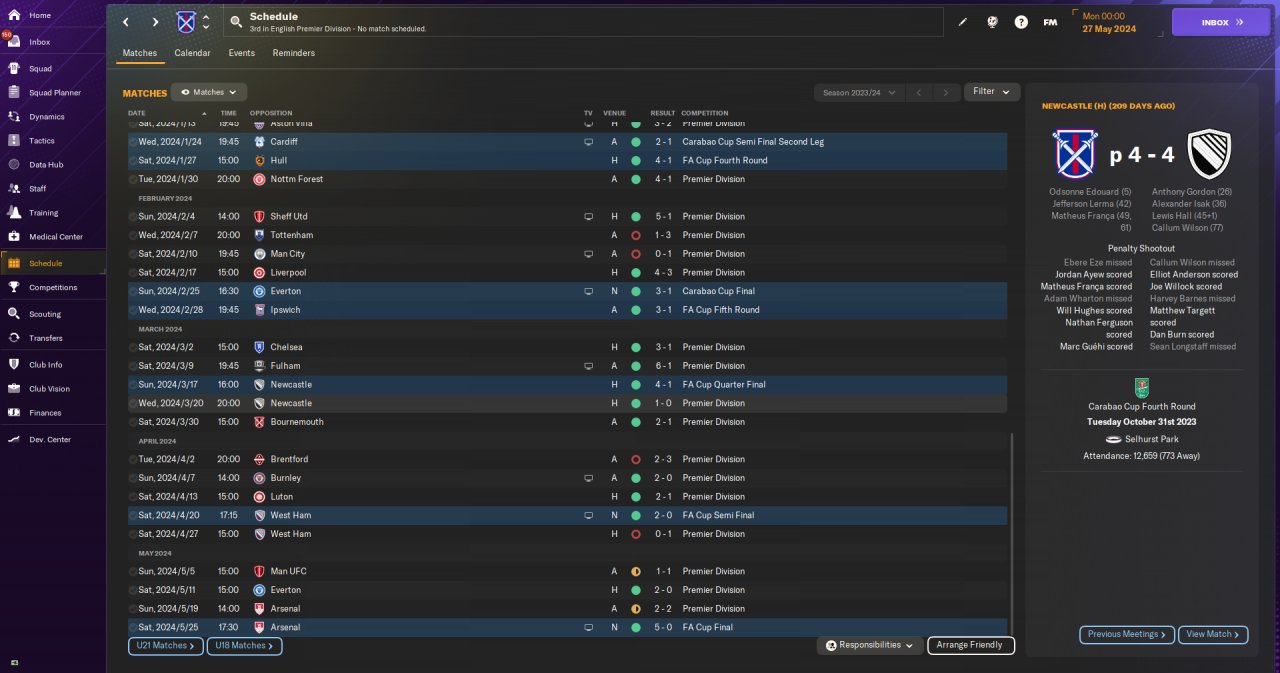Go back with the left arrow
The image size is (1280, 673).
[125, 22]
